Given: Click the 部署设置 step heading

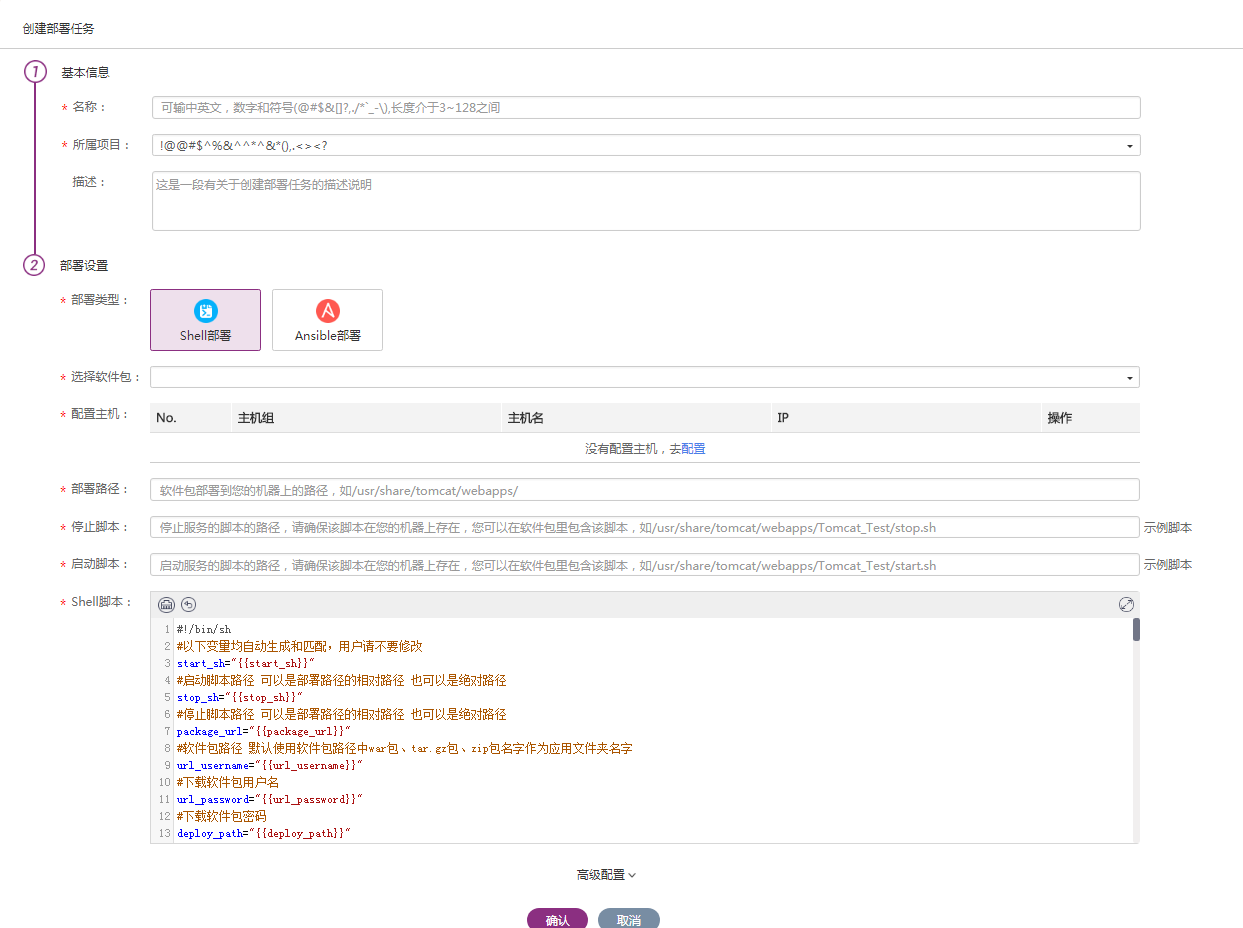Looking at the screenshot, I should click(x=84, y=266).
